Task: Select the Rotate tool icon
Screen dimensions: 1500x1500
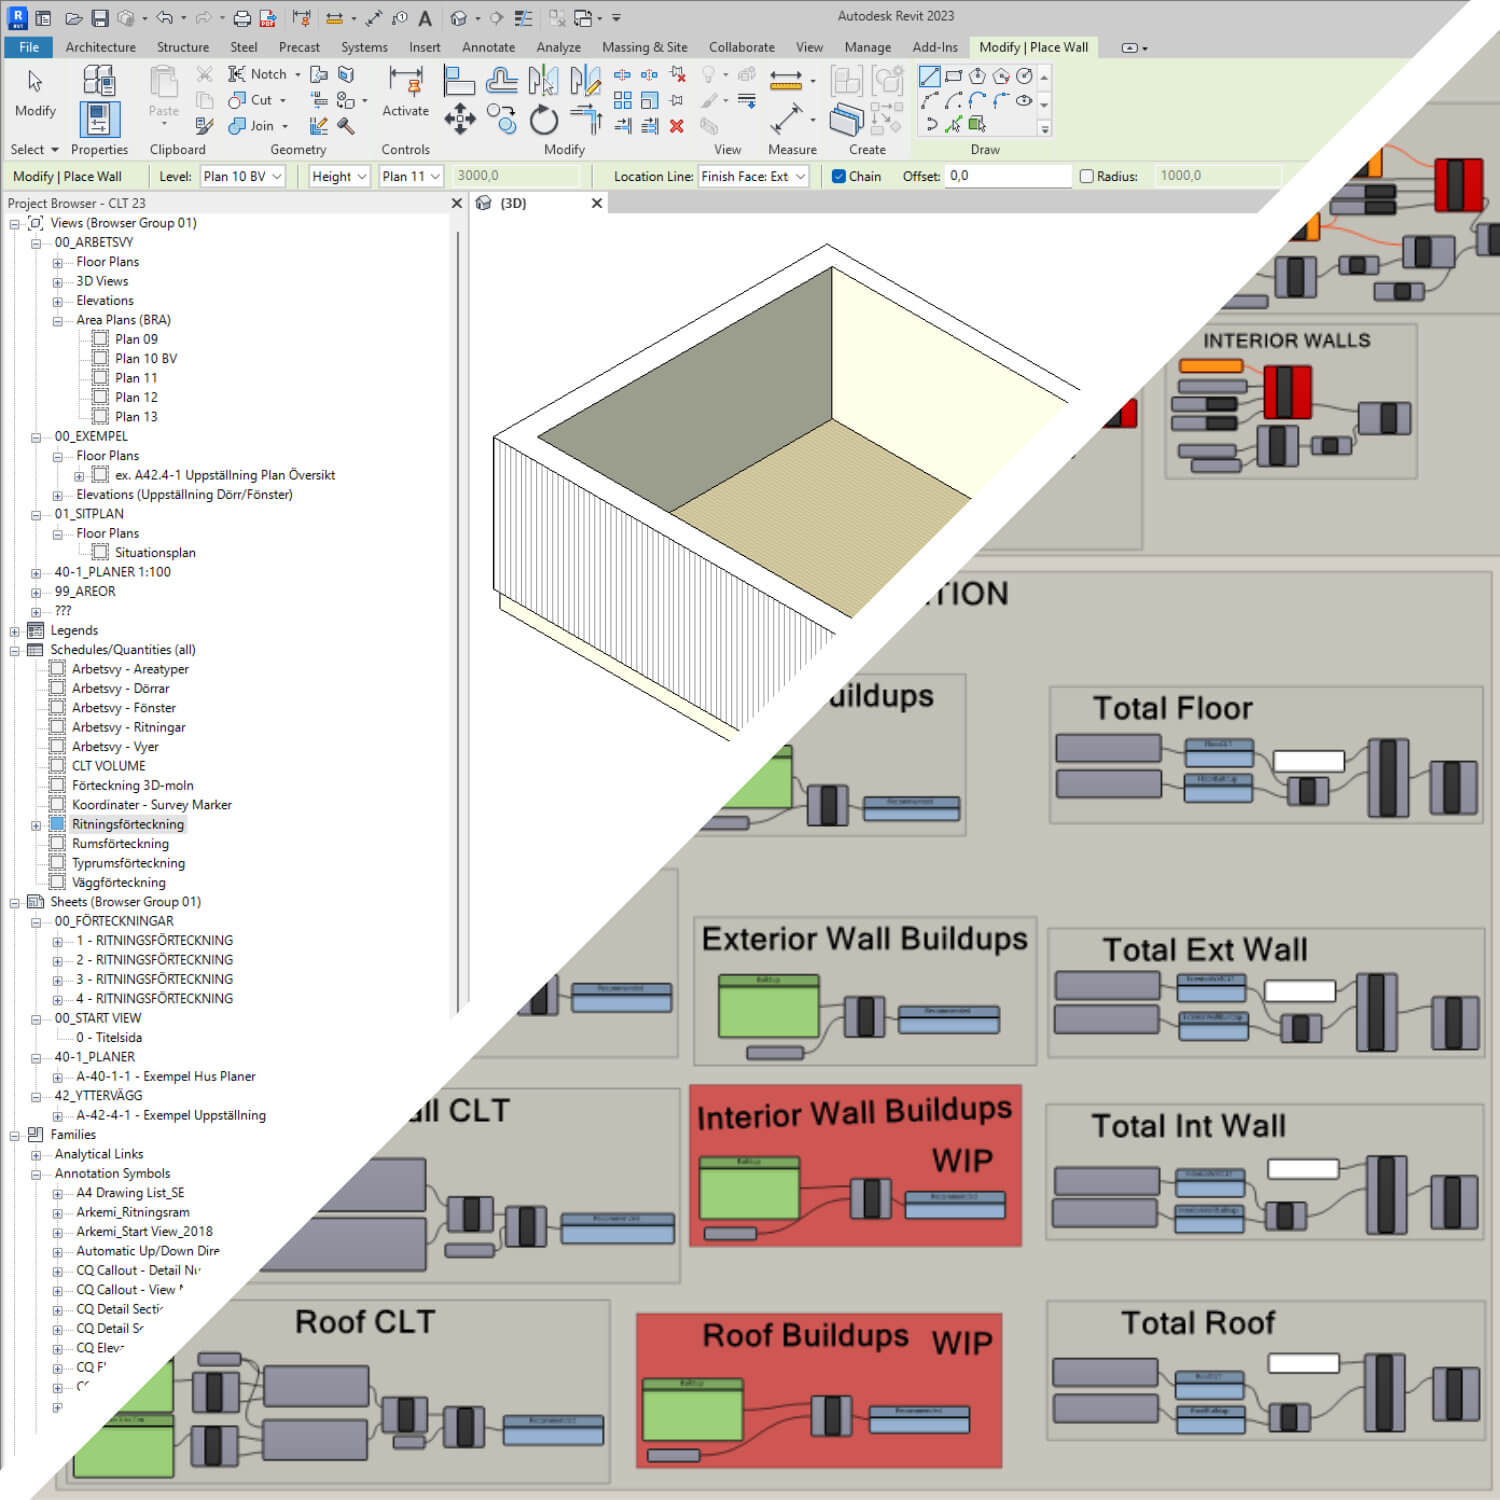Action: (x=544, y=119)
